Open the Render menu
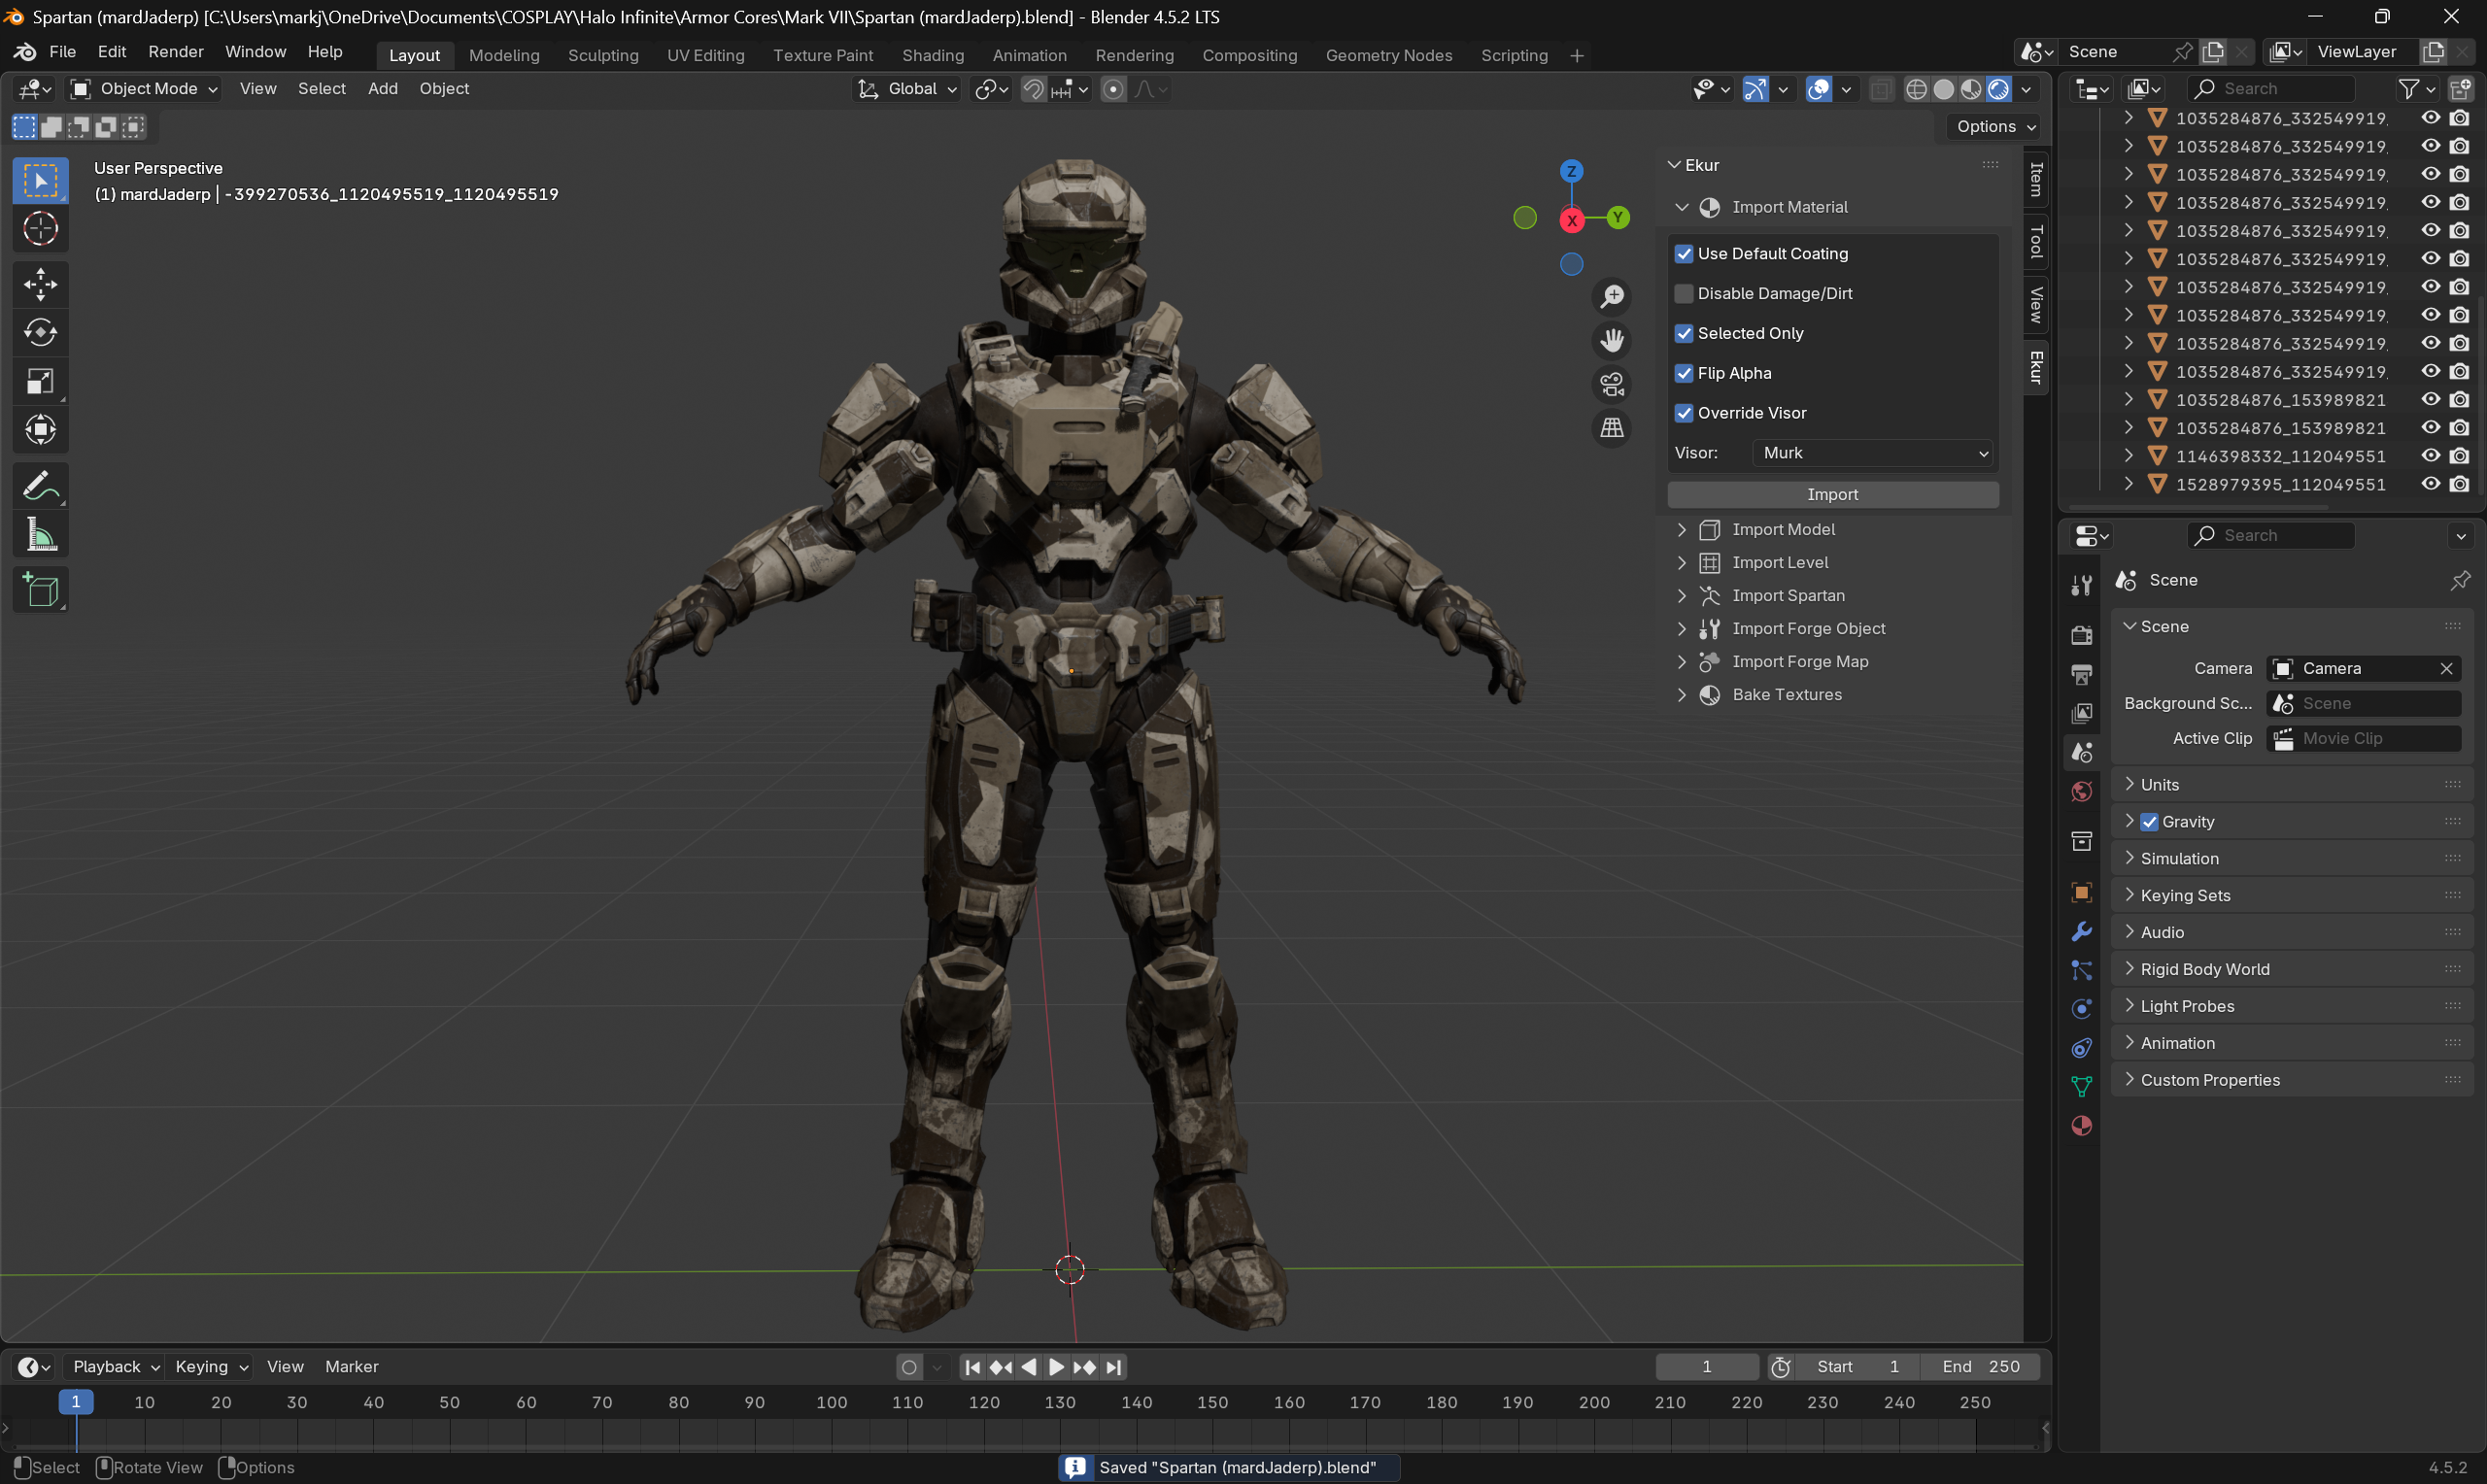 [x=175, y=52]
